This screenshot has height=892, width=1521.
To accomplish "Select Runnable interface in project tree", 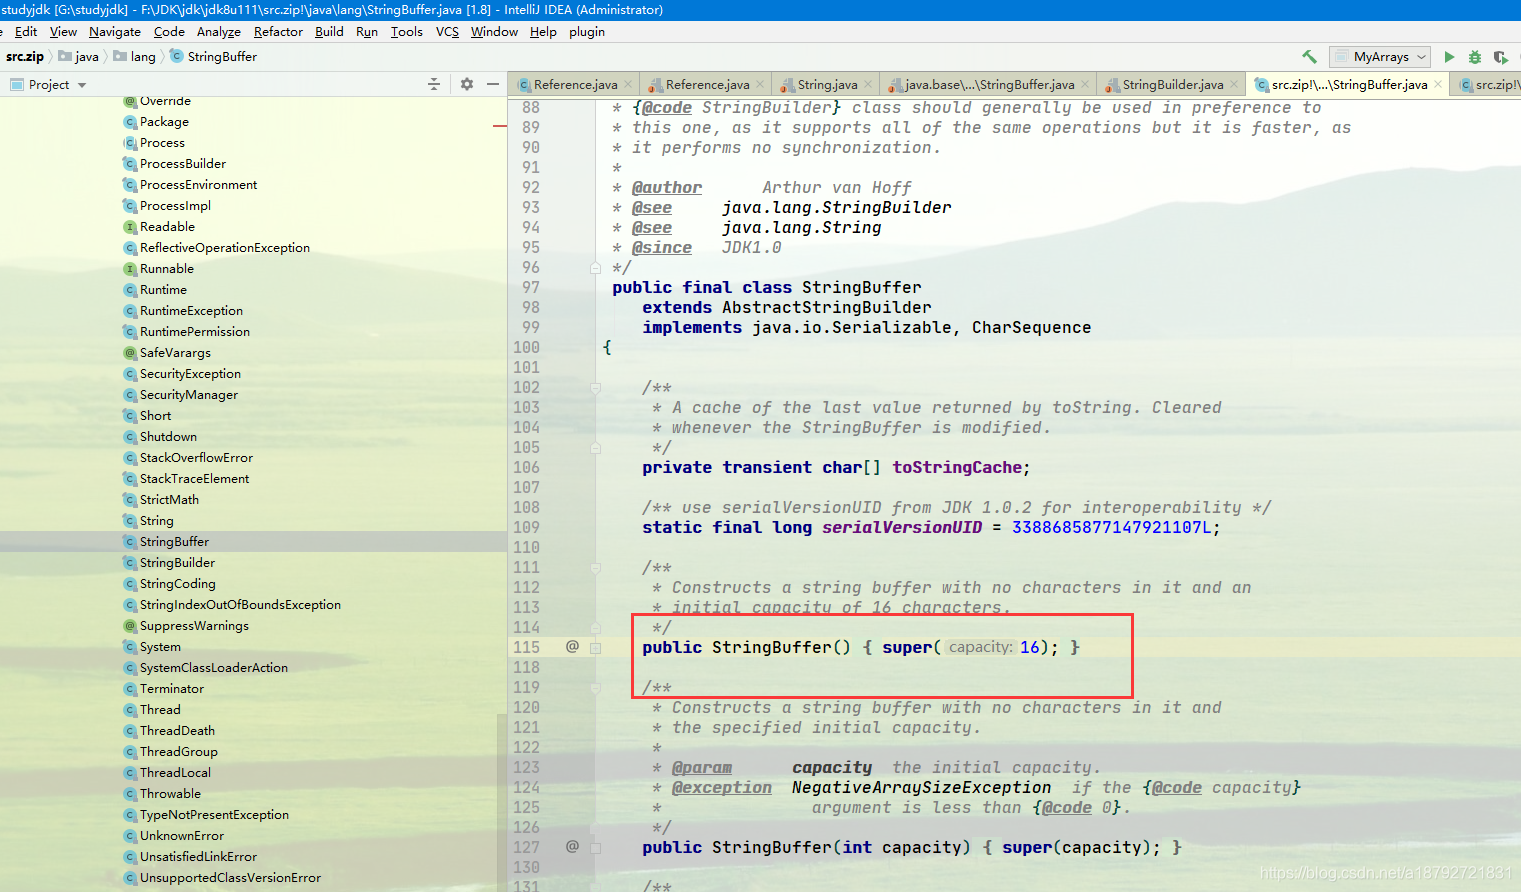I will tap(166, 269).
